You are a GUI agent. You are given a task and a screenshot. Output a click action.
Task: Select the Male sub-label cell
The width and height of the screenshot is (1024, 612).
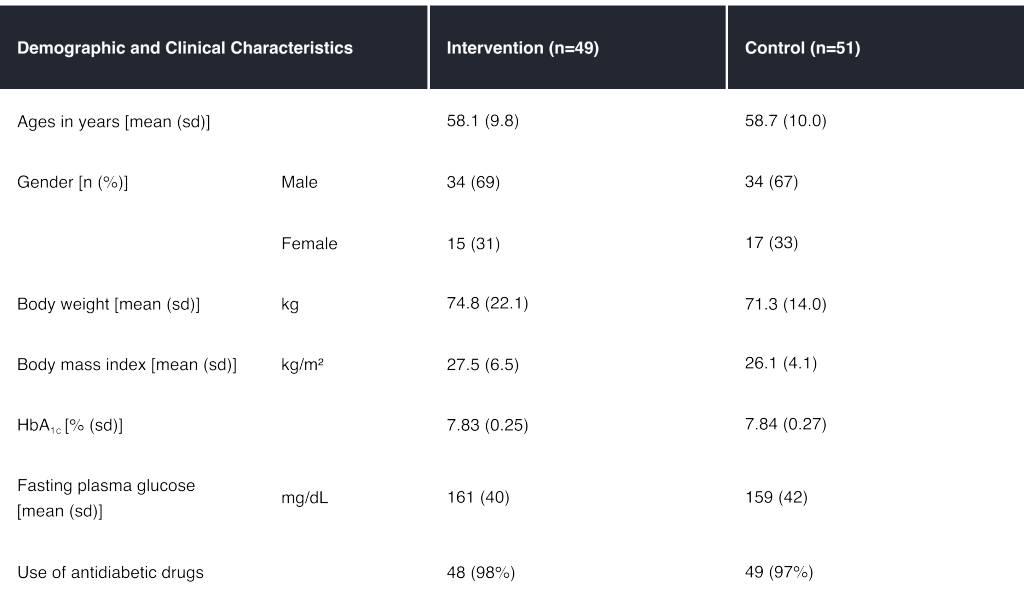point(299,183)
